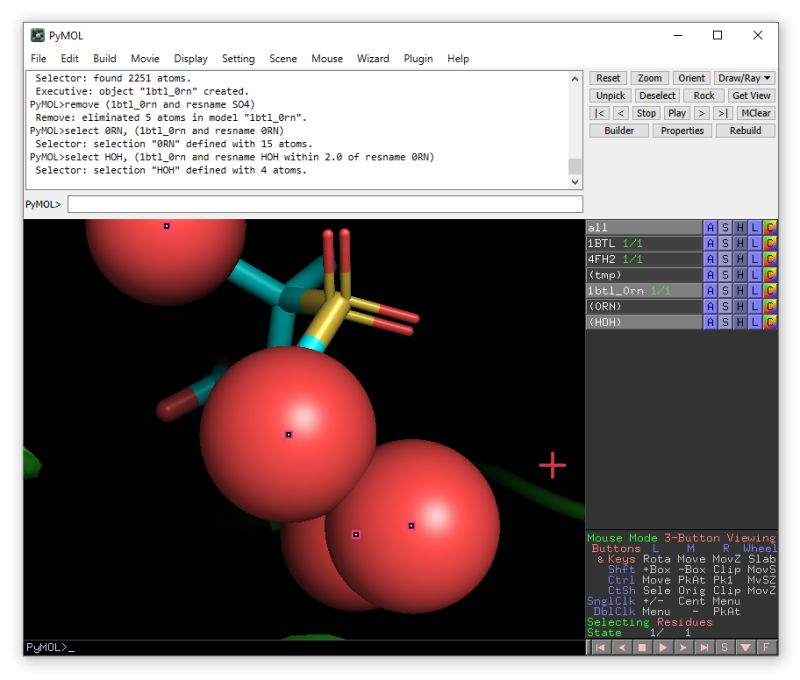800x680 pixels.
Task: Open the Mouse menu
Action: [327, 59]
